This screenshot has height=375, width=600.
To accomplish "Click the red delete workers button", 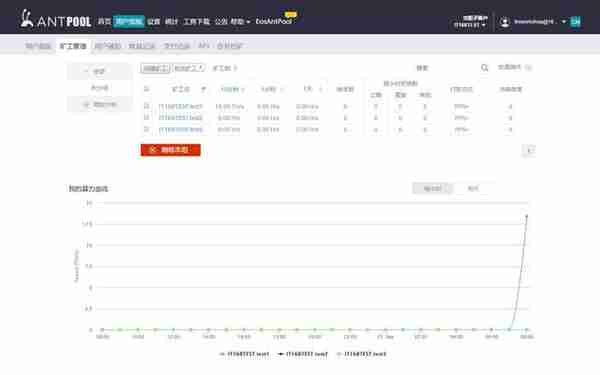I will click(x=171, y=150).
